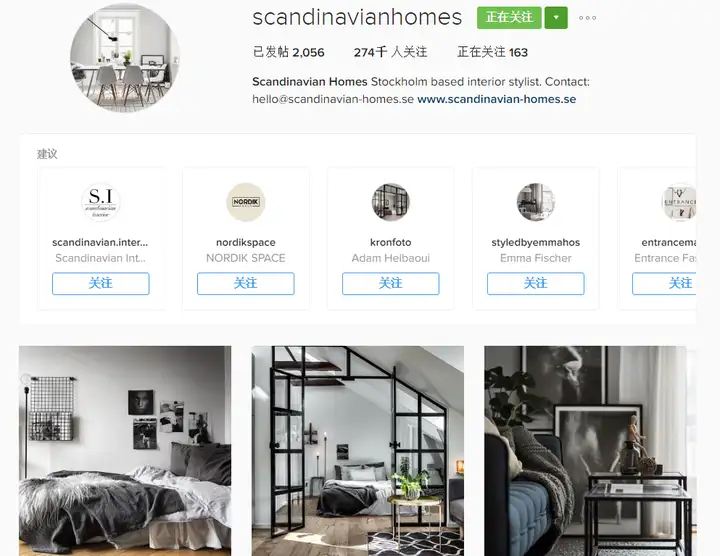This screenshot has width=720, height=556.
Task: Follow kronfoto with its 关注 button
Action: pos(391,283)
